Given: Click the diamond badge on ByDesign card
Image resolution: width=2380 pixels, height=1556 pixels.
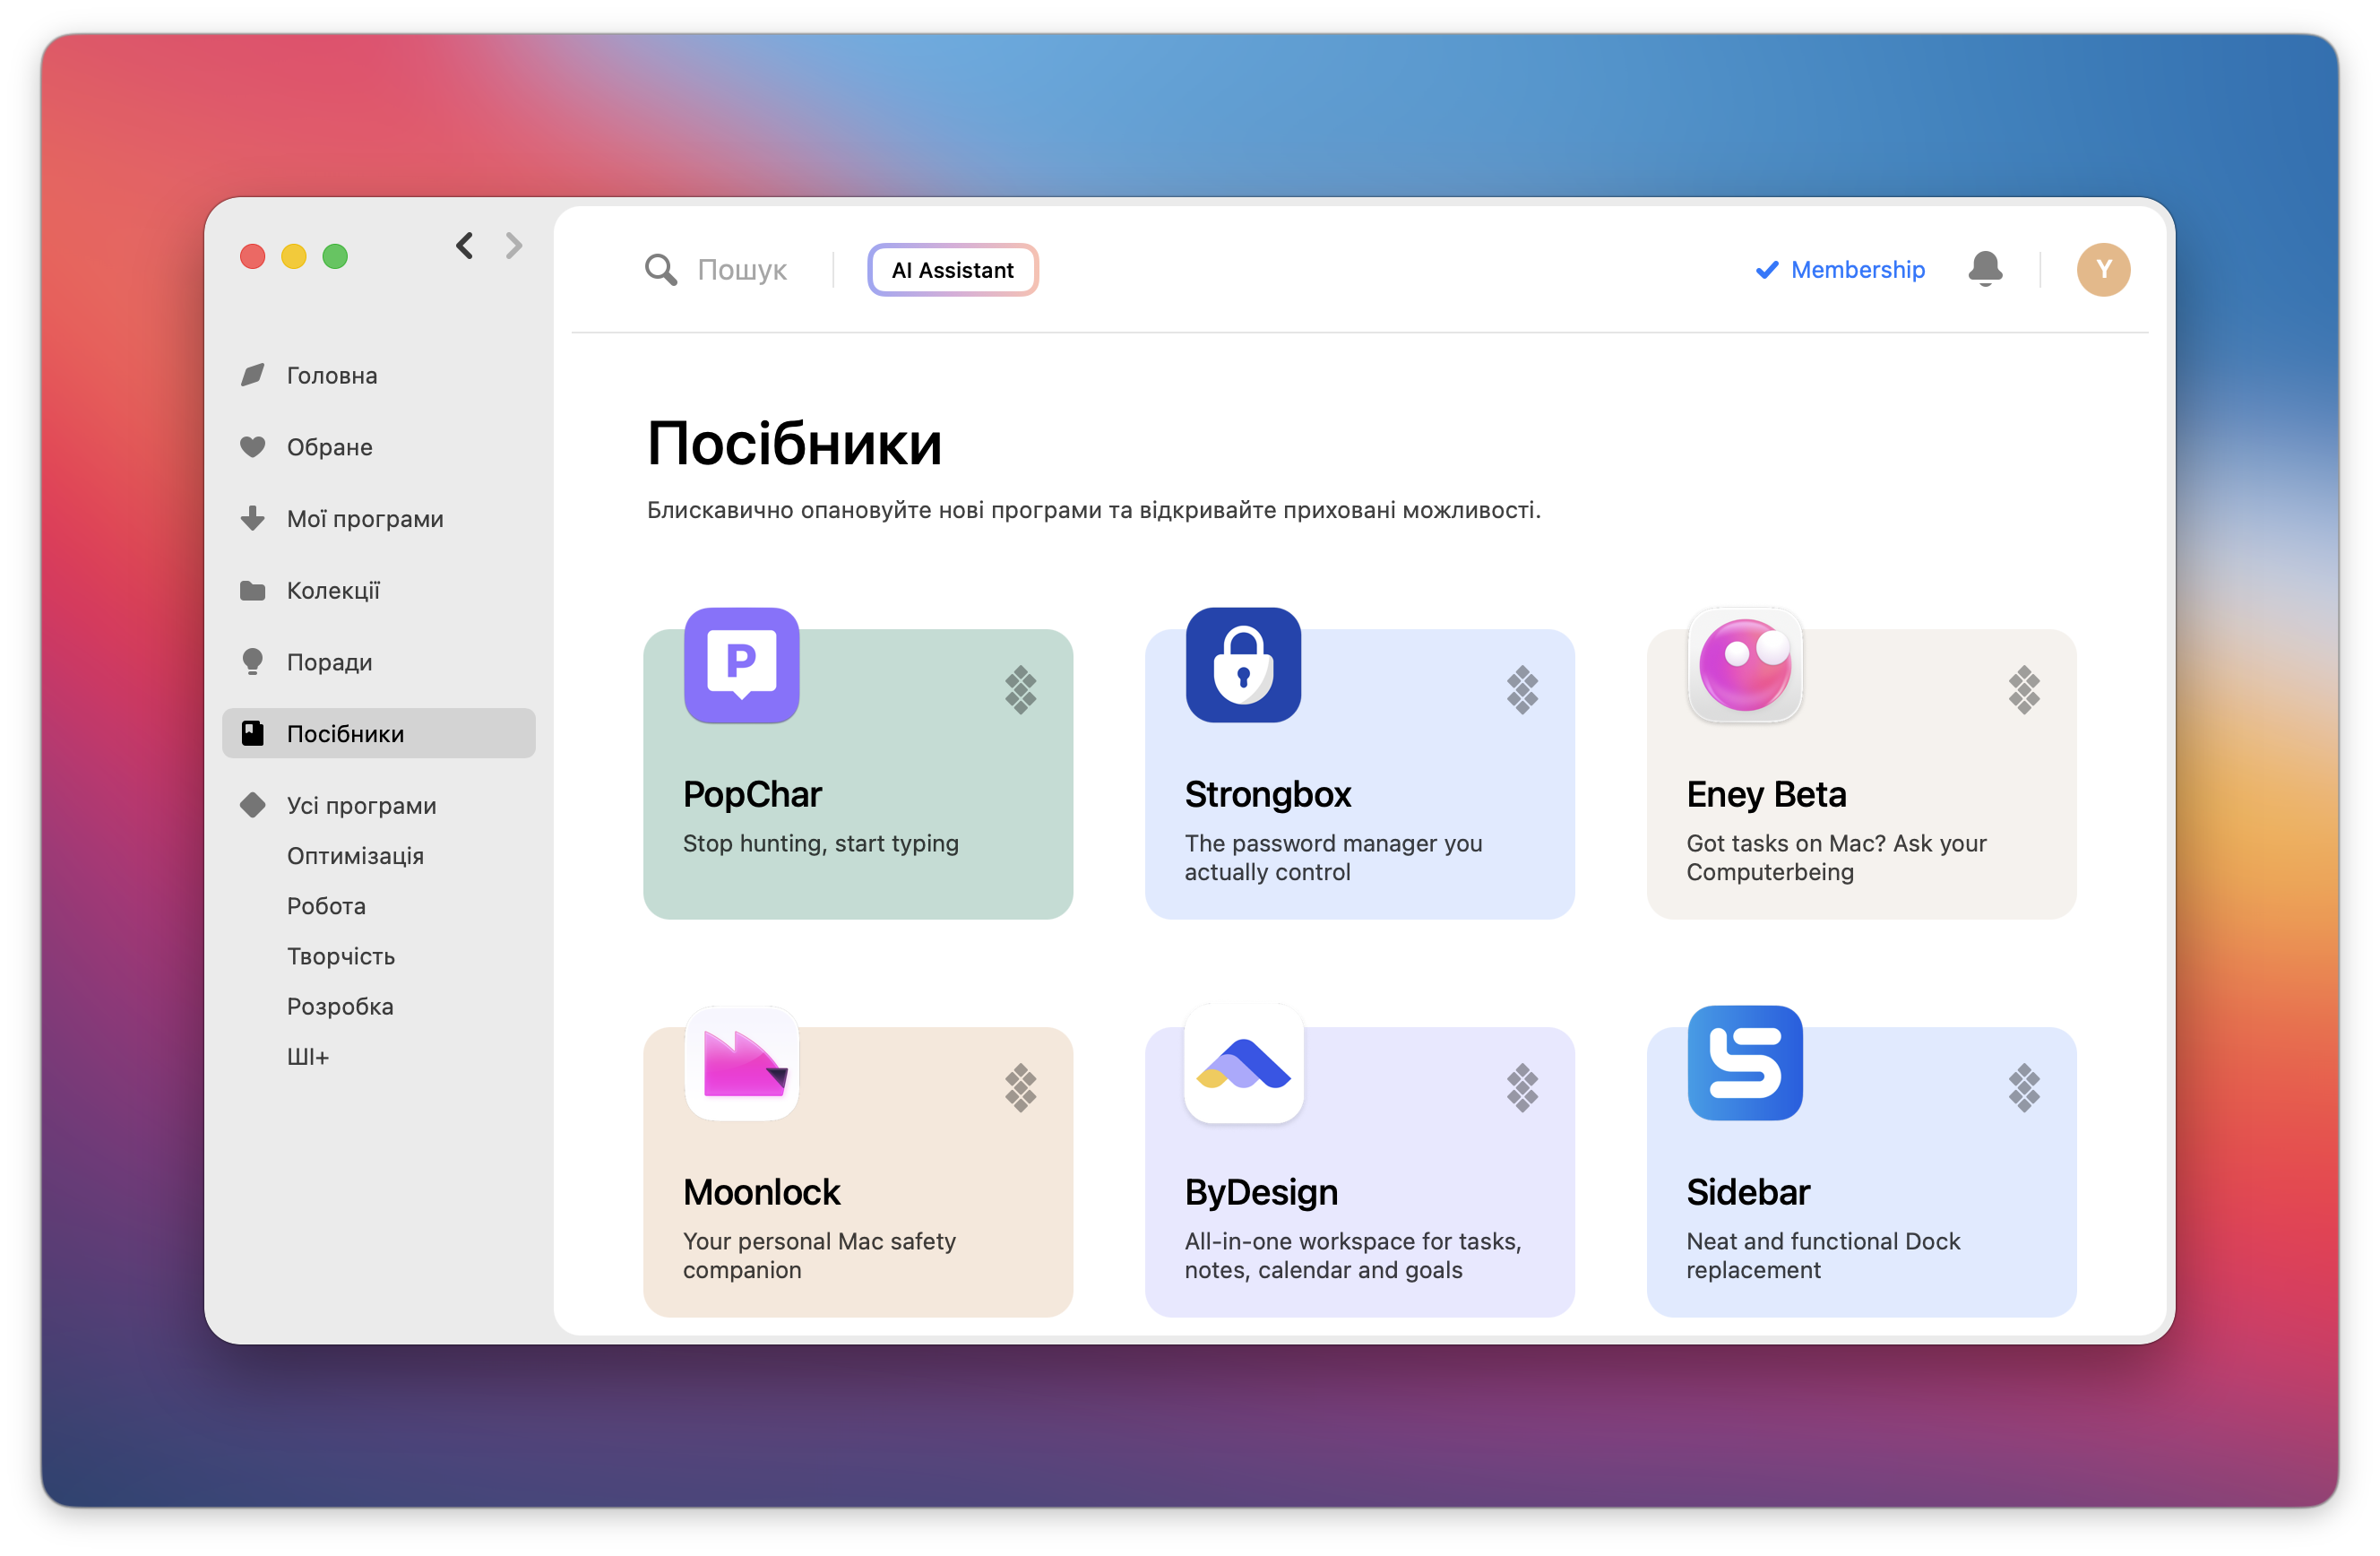Looking at the screenshot, I should click(1522, 1088).
